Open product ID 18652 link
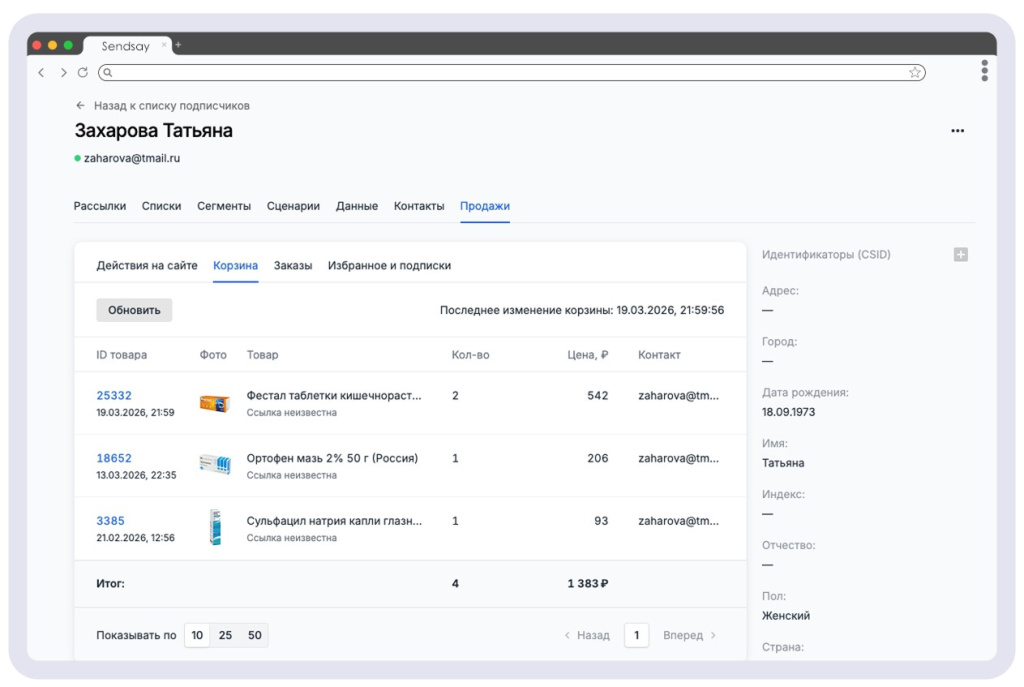The height and width of the screenshot is (687, 1024). [x=114, y=458]
